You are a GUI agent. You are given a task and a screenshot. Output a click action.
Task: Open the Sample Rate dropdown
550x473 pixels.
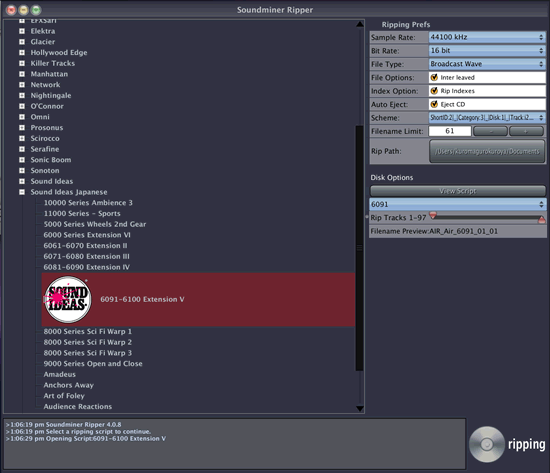(487, 37)
